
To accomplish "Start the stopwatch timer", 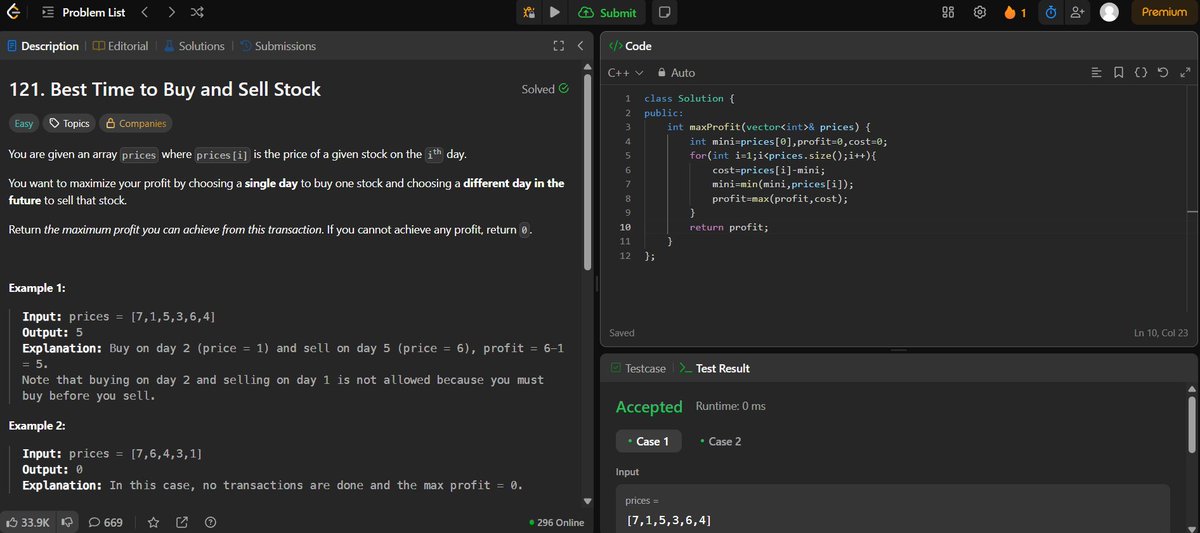I will (1051, 12).
